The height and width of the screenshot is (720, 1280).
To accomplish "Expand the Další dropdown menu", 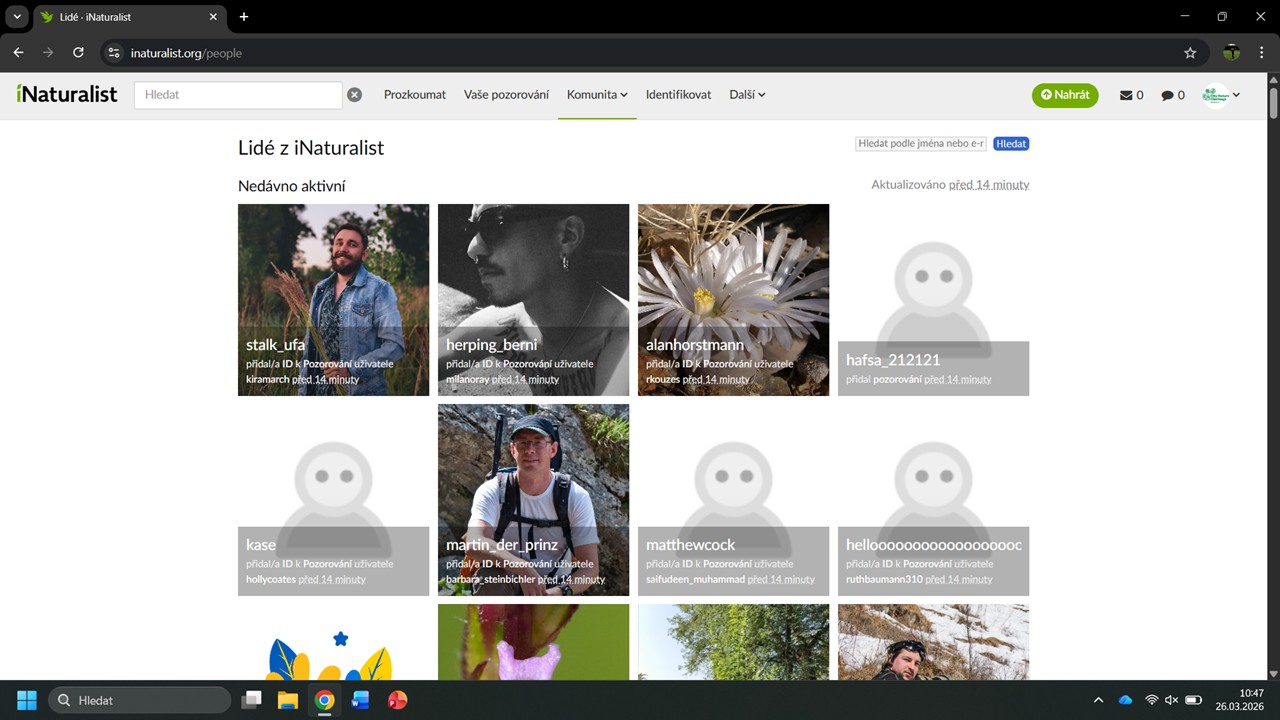I will pyautogui.click(x=747, y=95).
